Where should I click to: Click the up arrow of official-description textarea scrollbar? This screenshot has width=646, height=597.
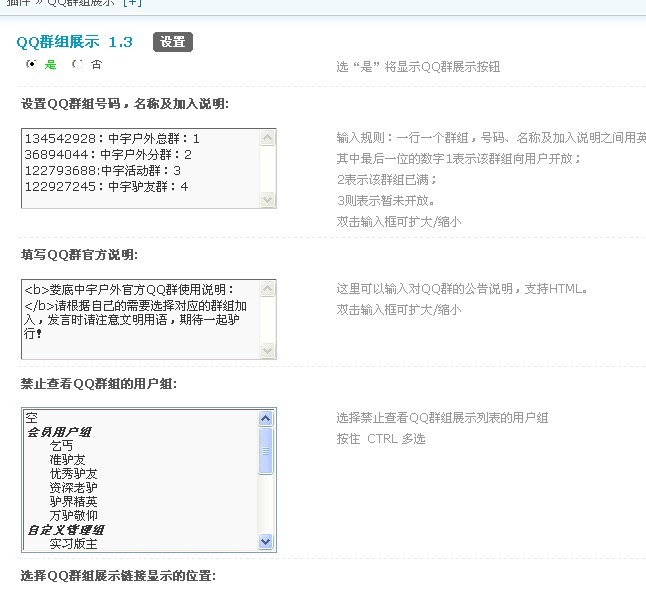[x=267, y=289]
